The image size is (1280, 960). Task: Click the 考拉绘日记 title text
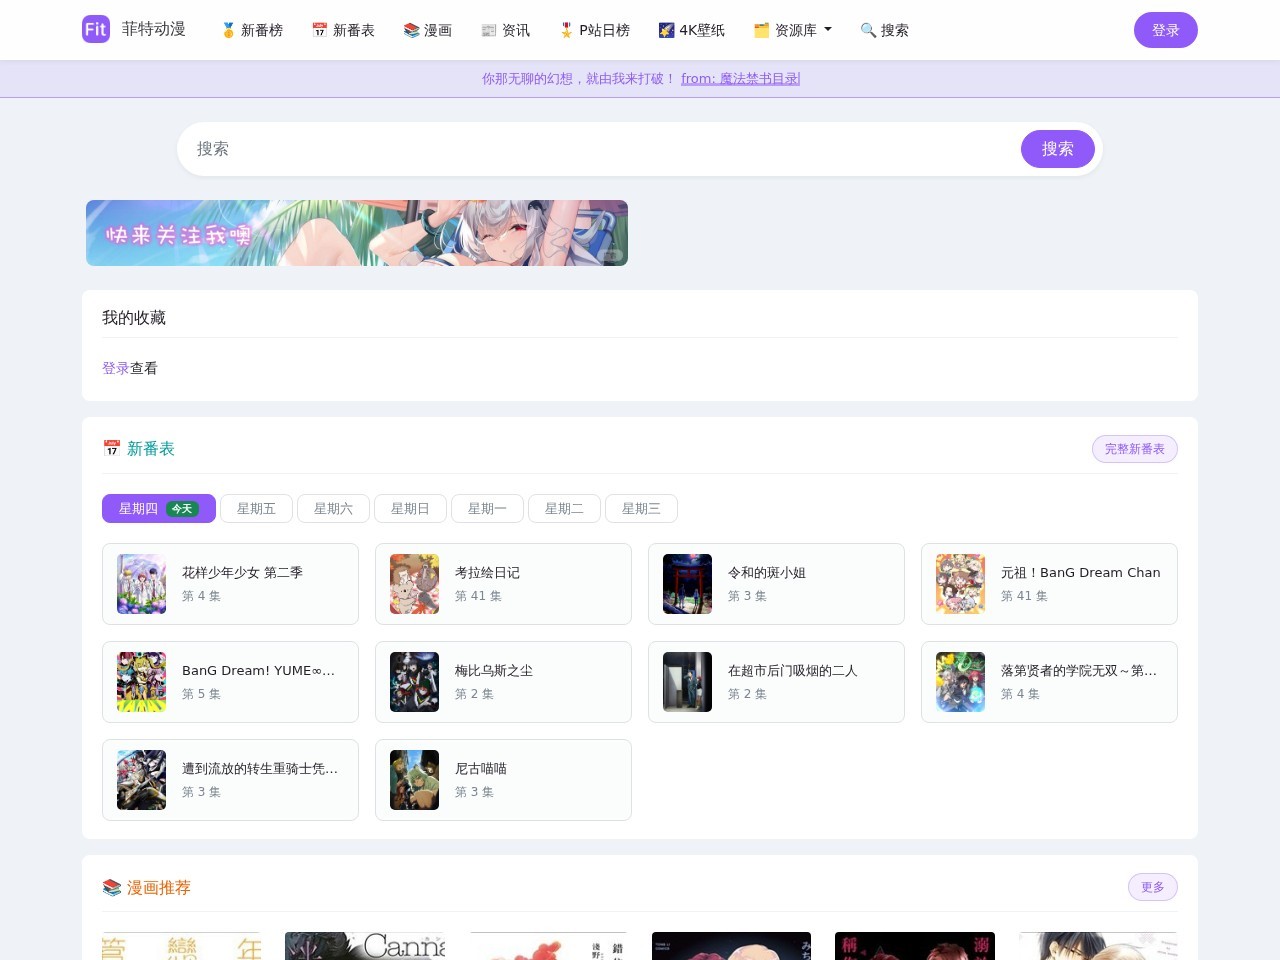487,573
